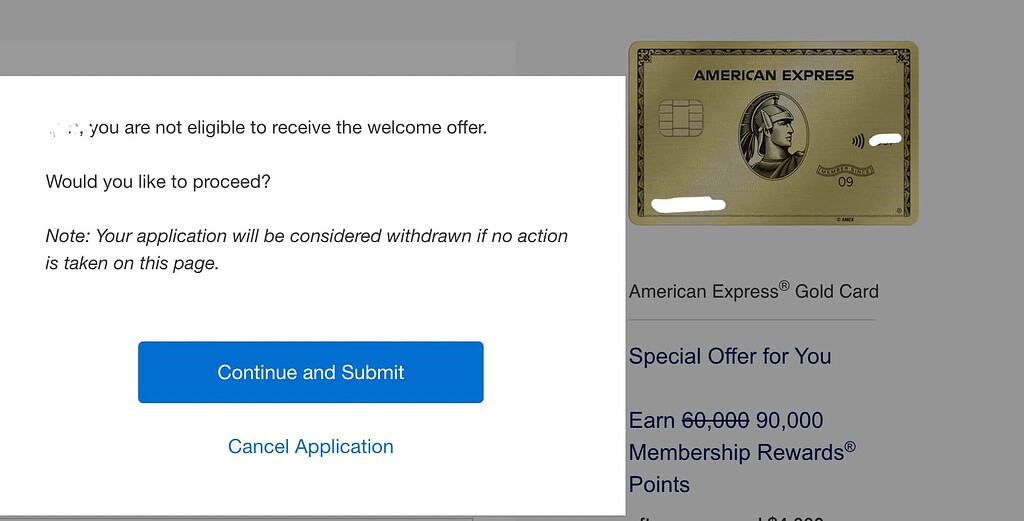Image resolution: width=1024 pixels, height=521 pixels.
Task: Click the EMV chip on the Gold Card
Action: [680, 118]
